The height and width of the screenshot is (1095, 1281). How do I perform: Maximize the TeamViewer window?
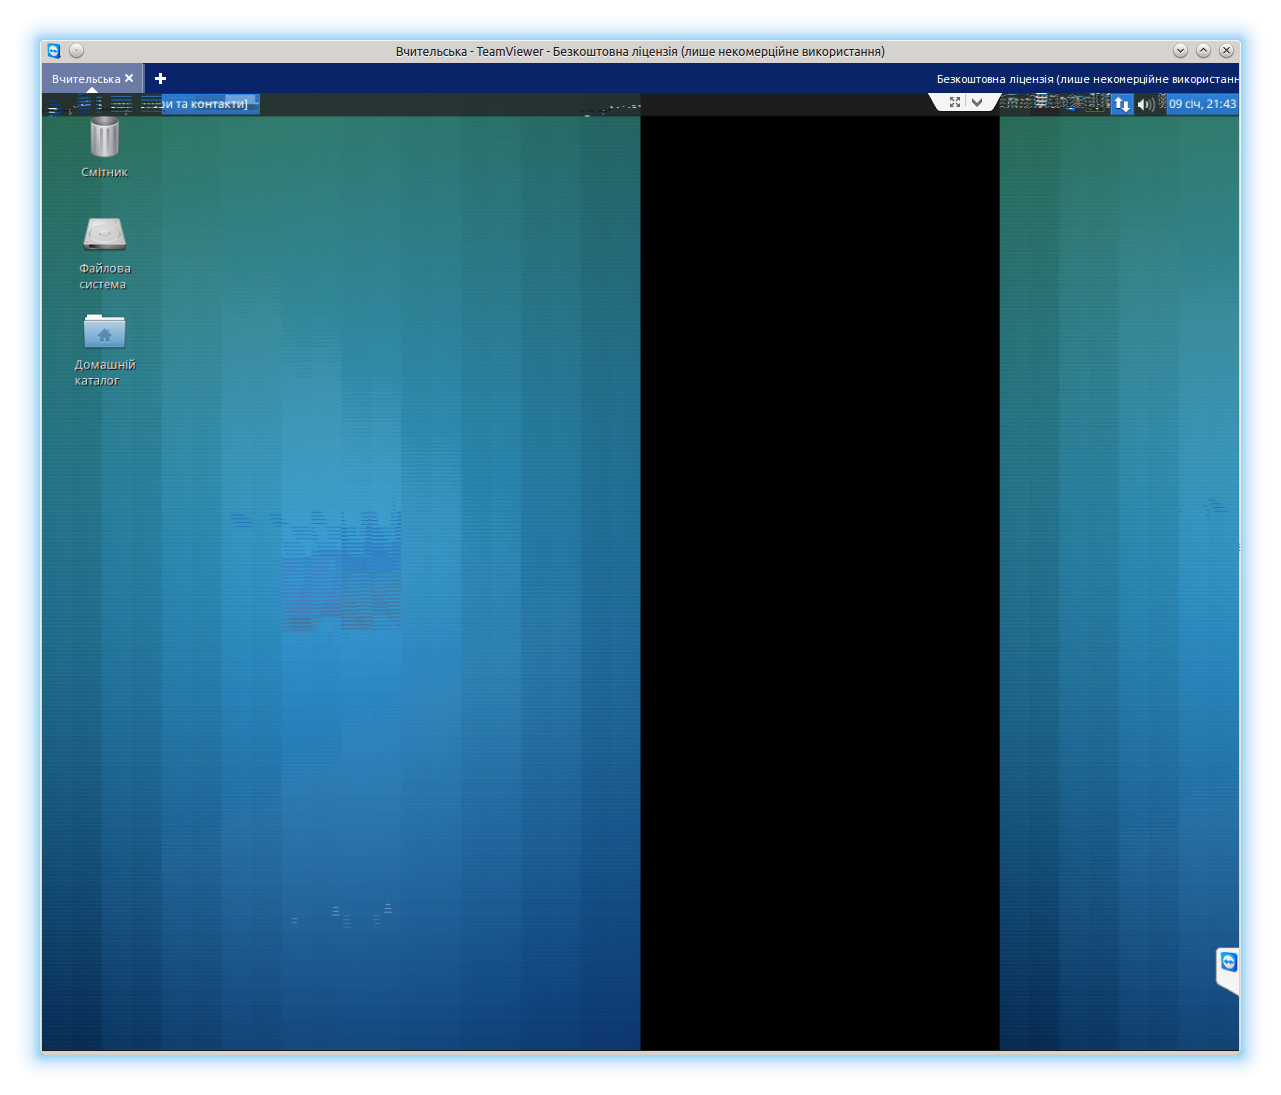1203,51
